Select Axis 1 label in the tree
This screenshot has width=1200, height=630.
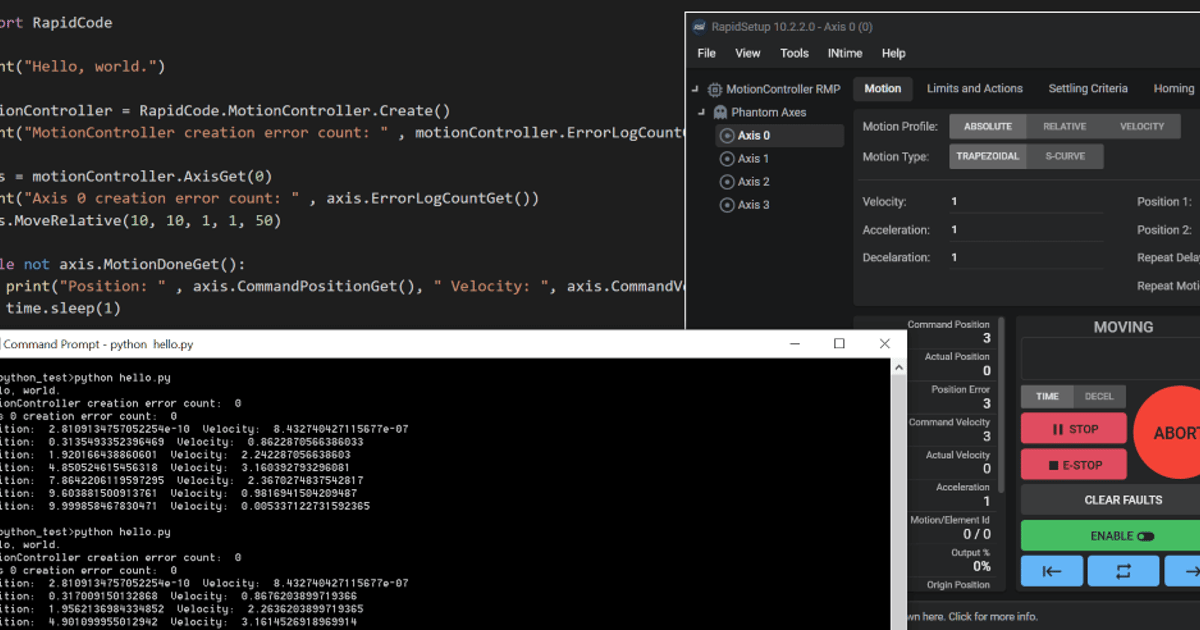coord(753,158)
